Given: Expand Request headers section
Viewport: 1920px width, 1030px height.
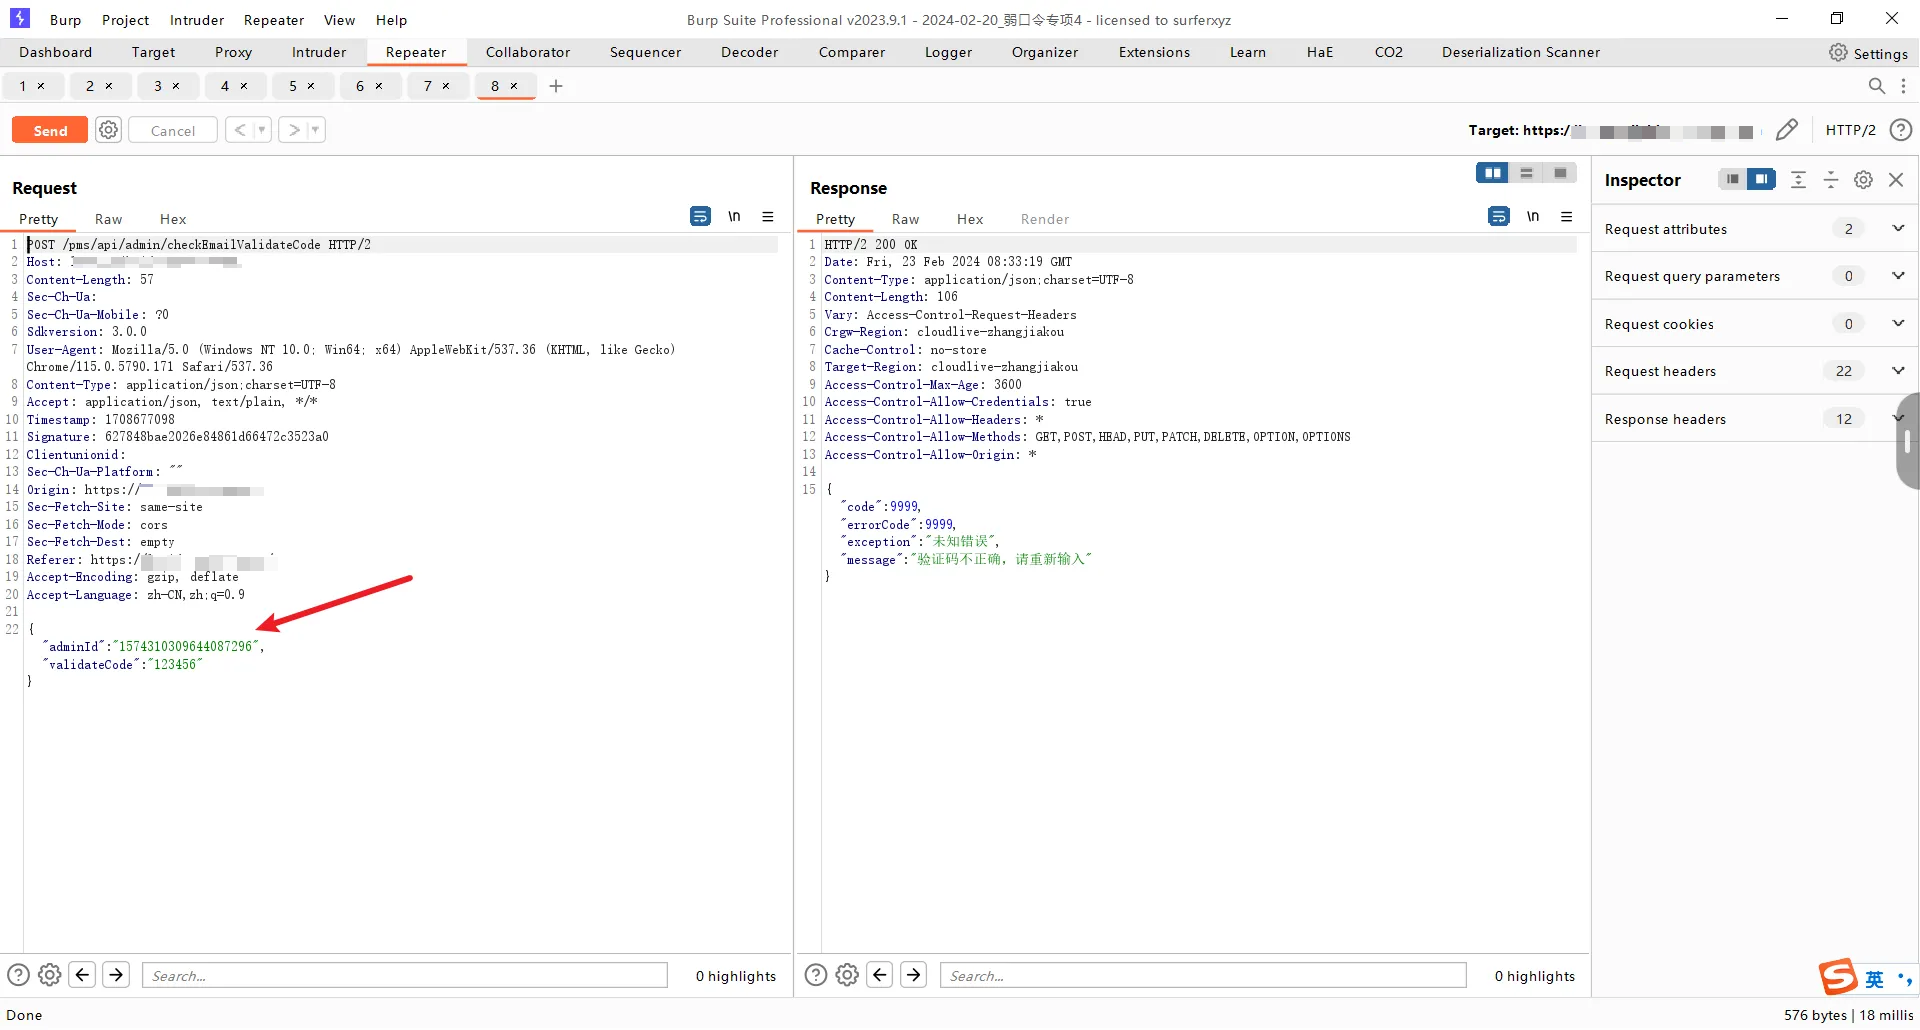Looking at the screenshot, I should pyautogui.click(x=1898, y=371).
